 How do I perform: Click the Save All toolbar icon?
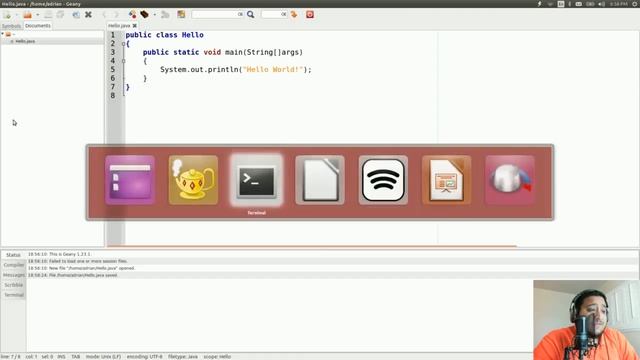click(x=60, y=15)
